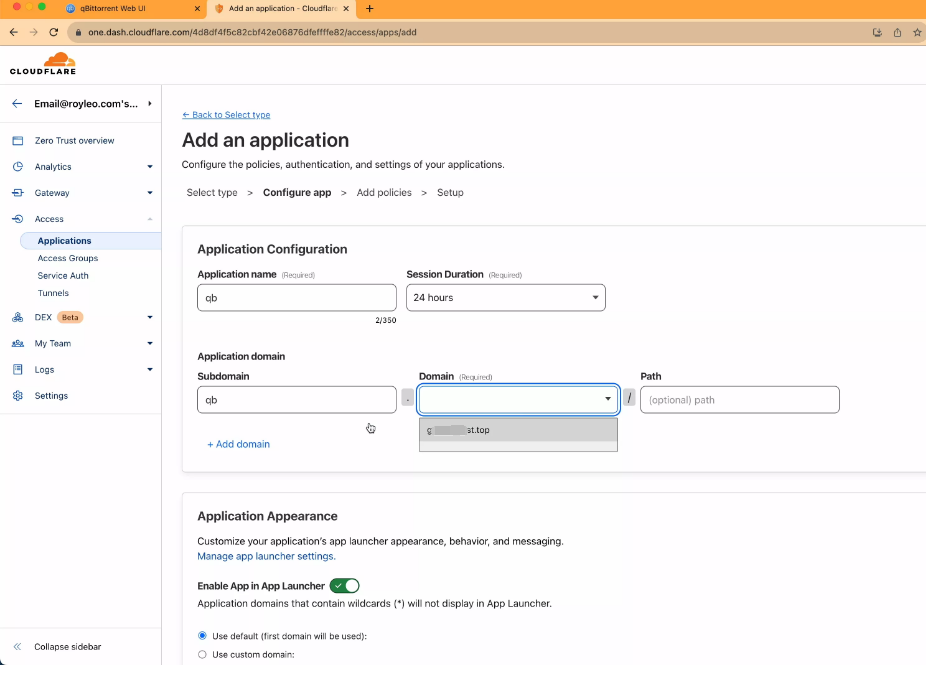Click the back arrow beside account name
The width and height of the screenshot is (926, 681).
click(x=17, y=103)
